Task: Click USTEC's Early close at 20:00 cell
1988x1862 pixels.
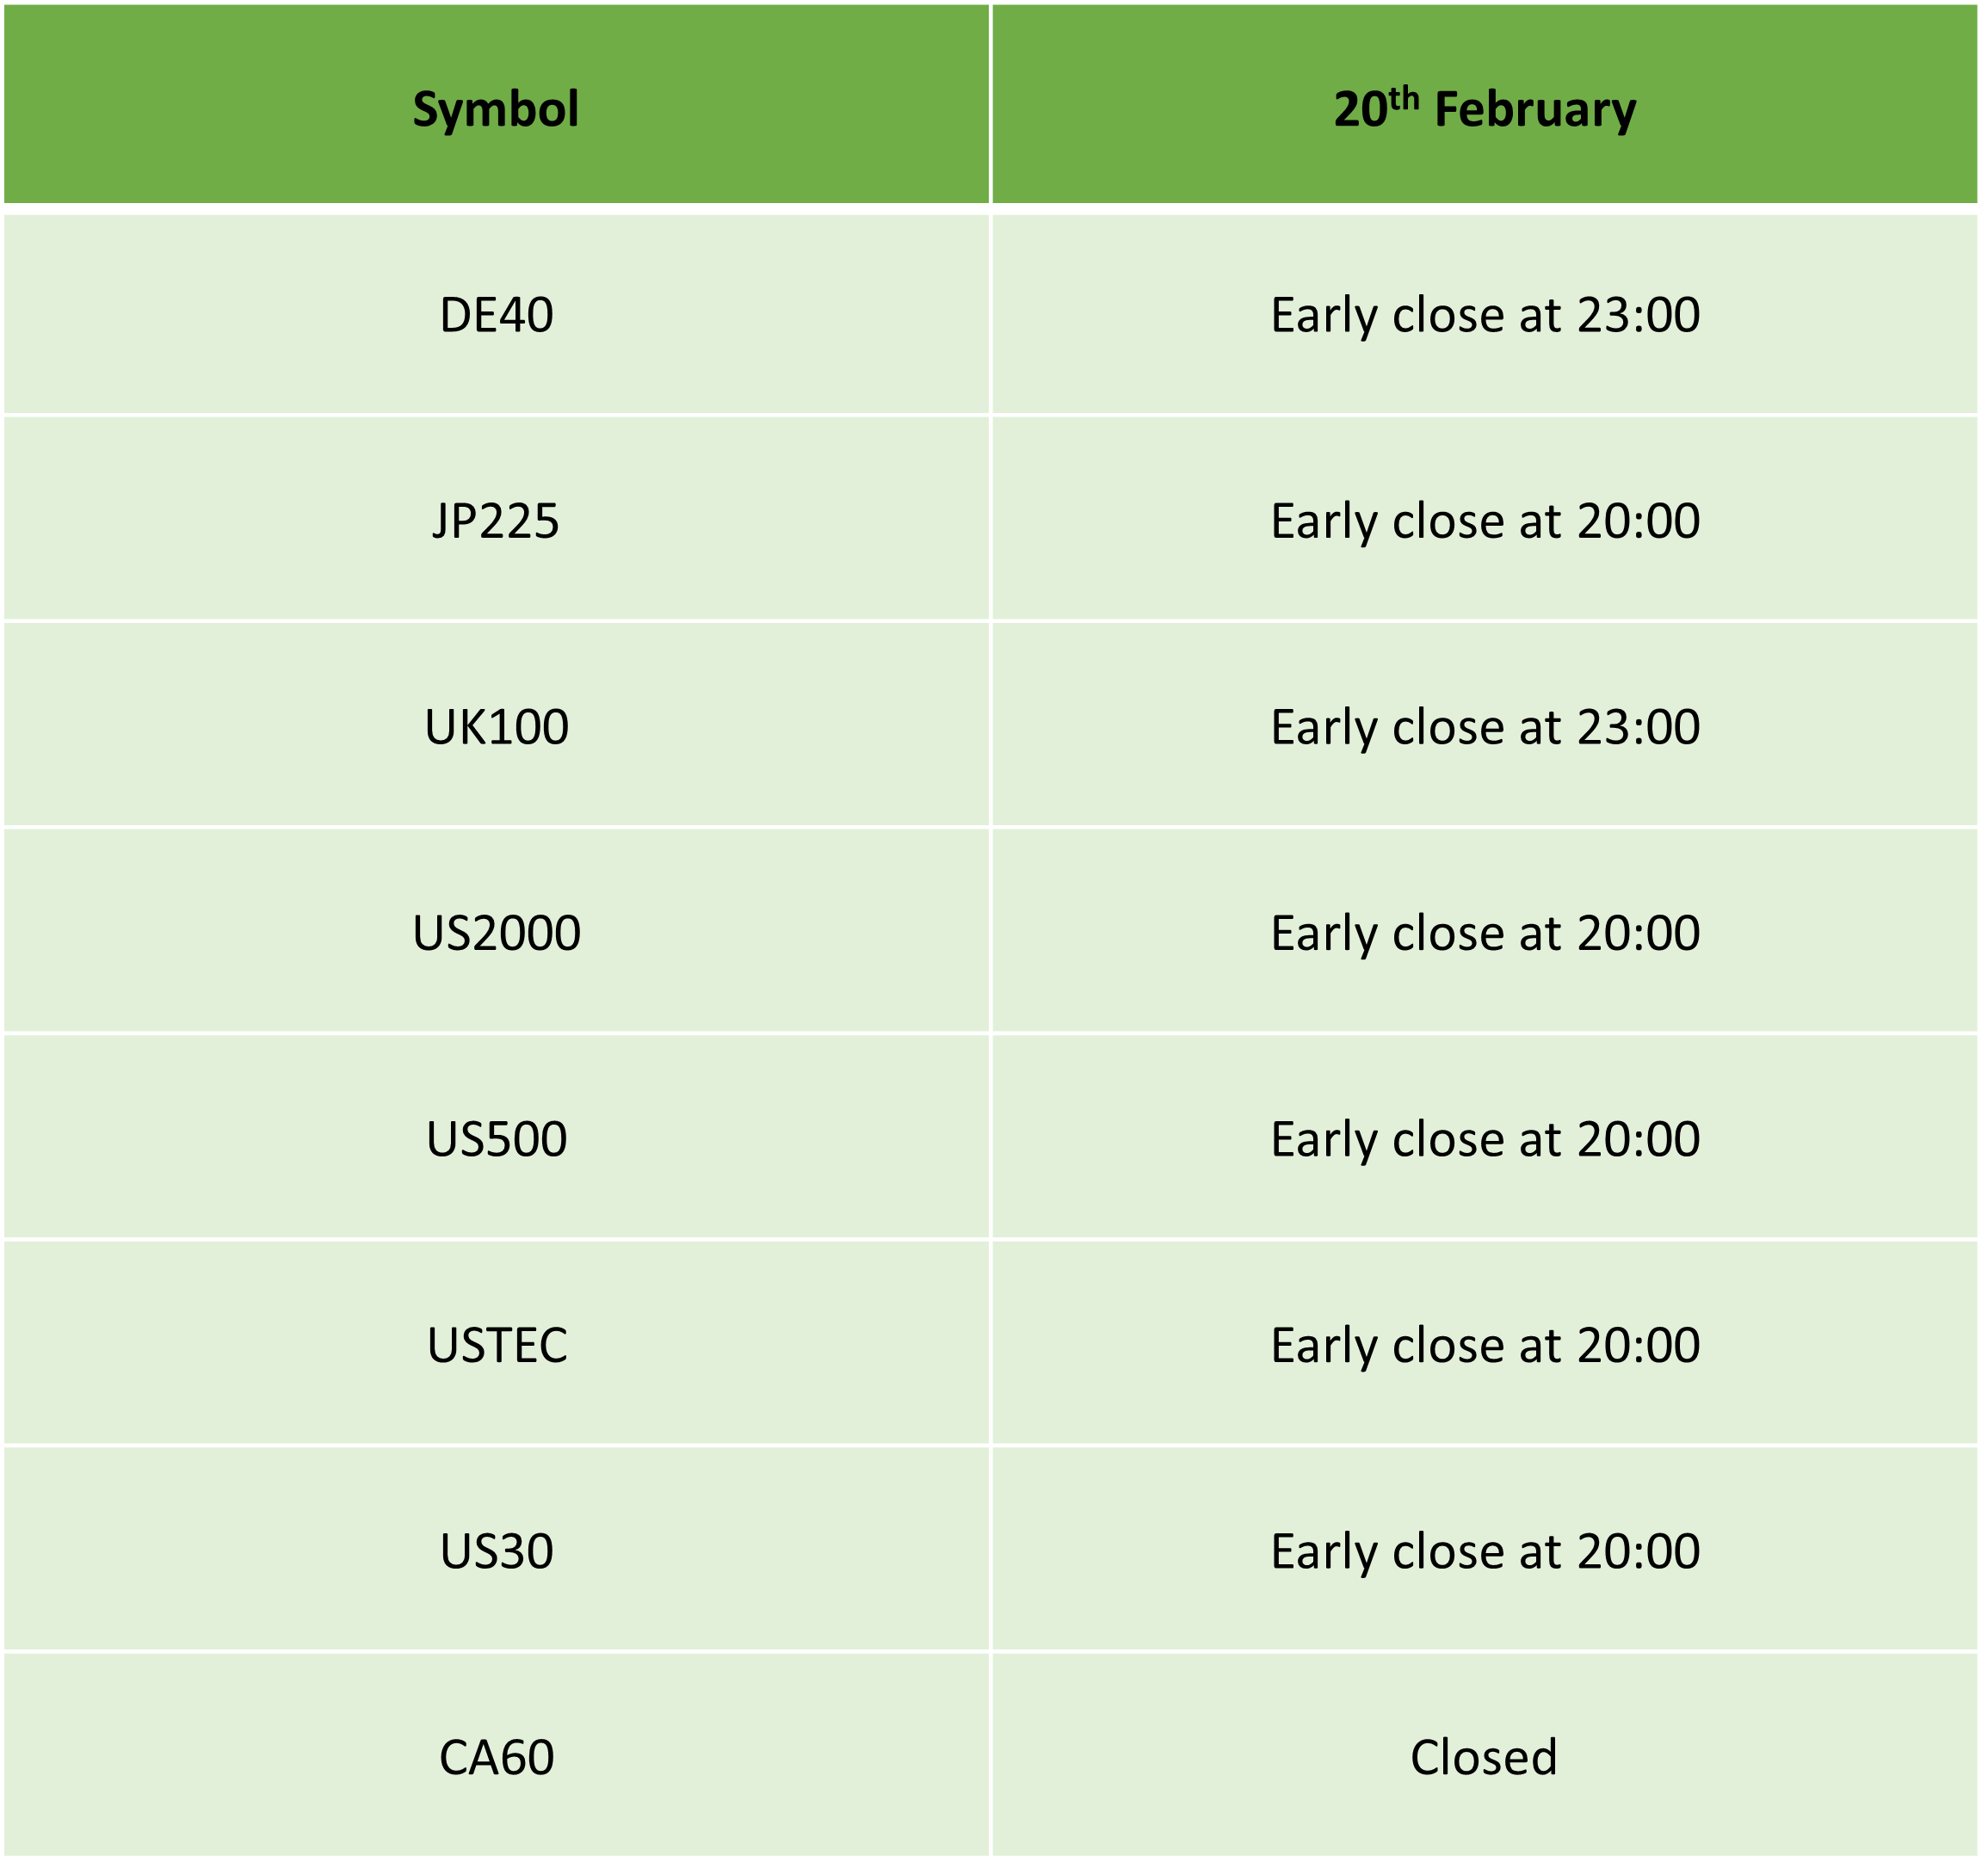Action: [1485, 1344]
